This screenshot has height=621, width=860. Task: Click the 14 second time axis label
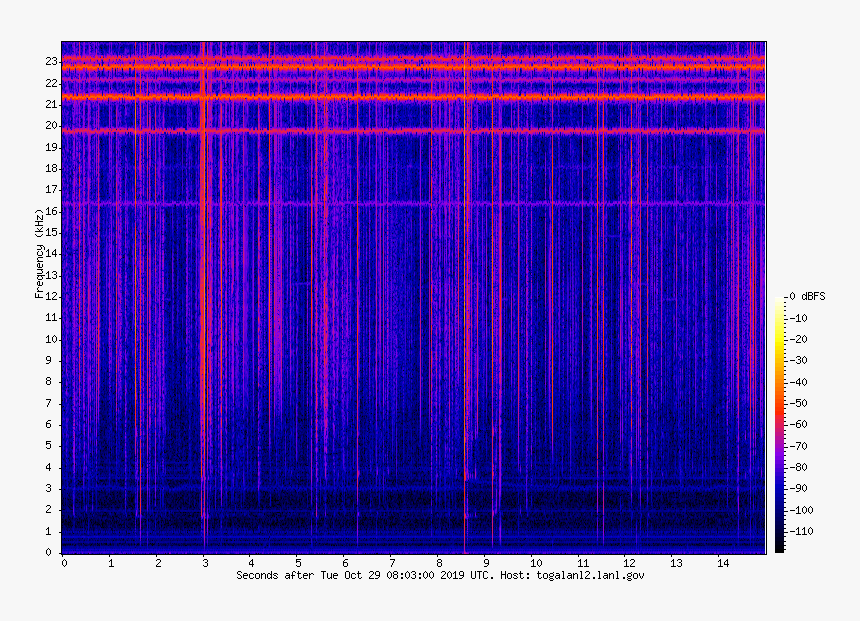coord(722,564)
